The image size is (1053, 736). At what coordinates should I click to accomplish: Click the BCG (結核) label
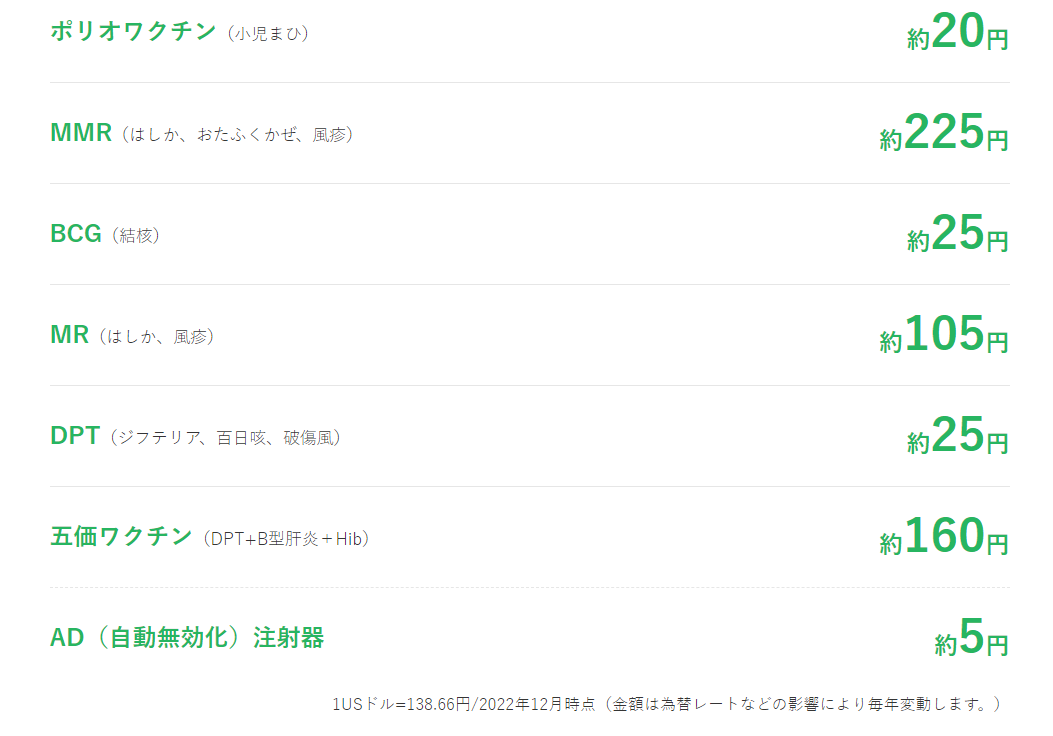click(x=105, y=234)
